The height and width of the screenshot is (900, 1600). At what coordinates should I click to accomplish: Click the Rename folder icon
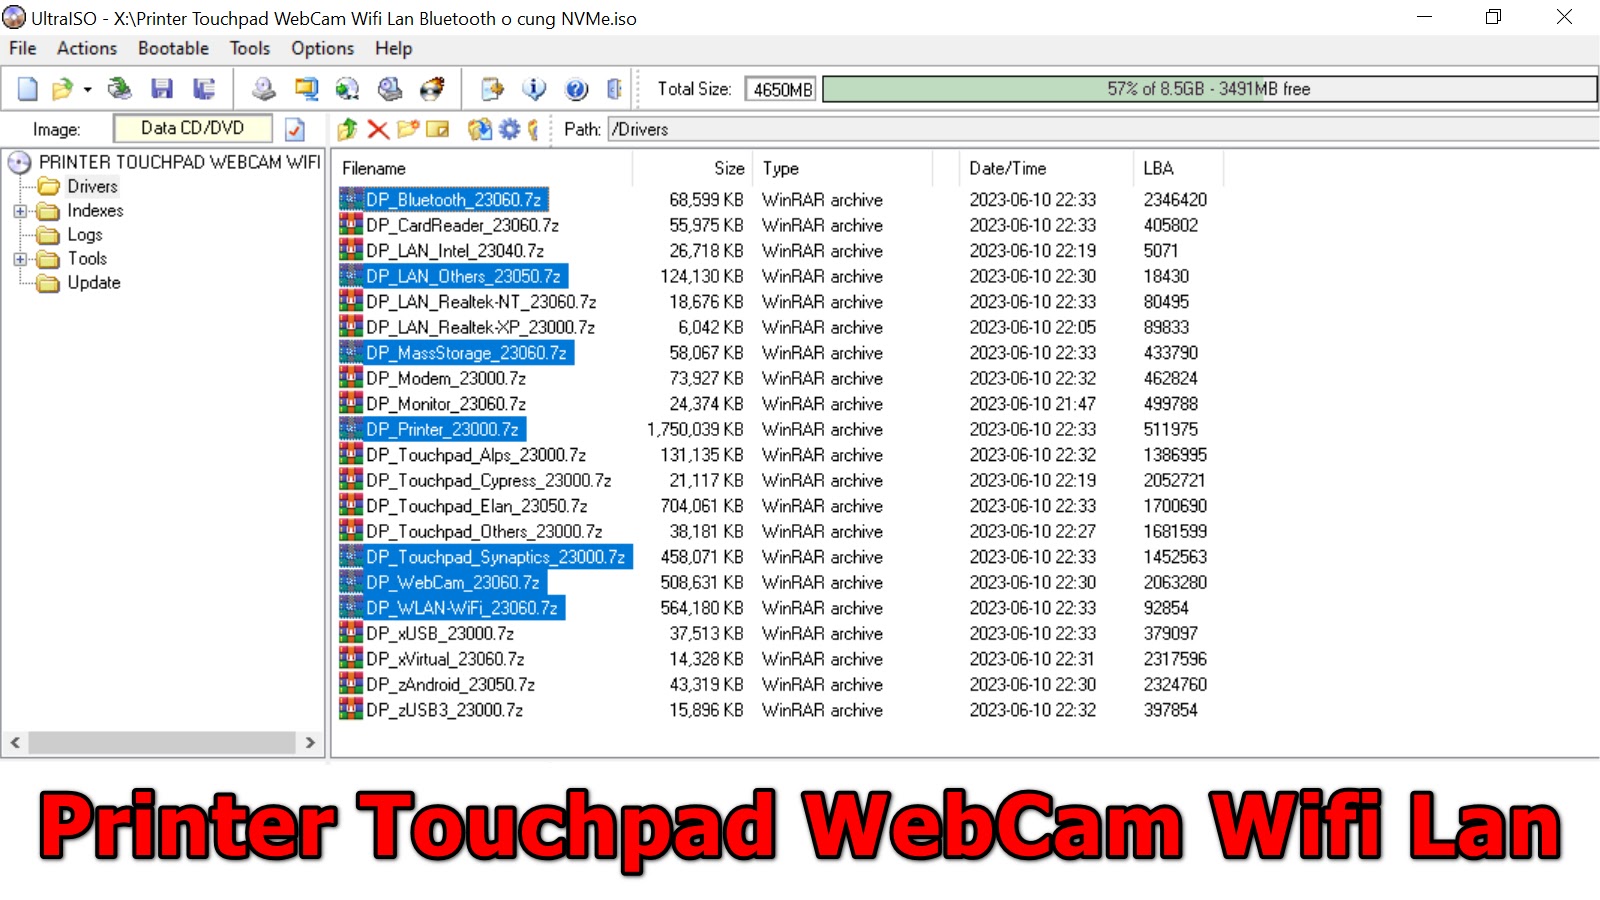click(x=438, y=129)
